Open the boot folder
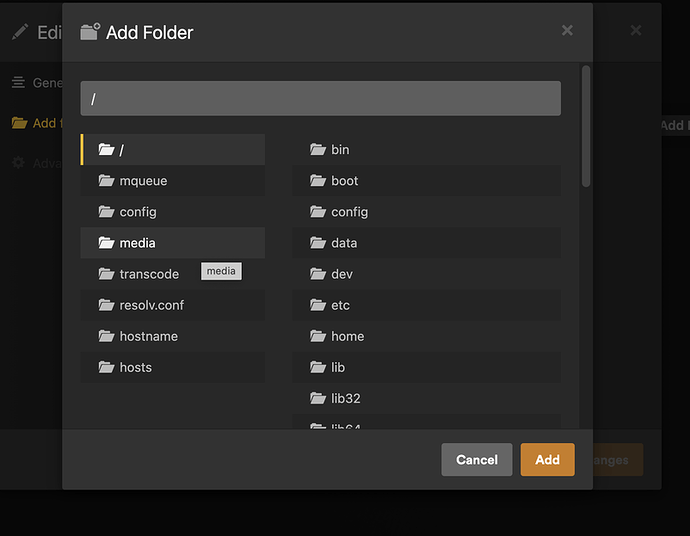 point(426,181)
